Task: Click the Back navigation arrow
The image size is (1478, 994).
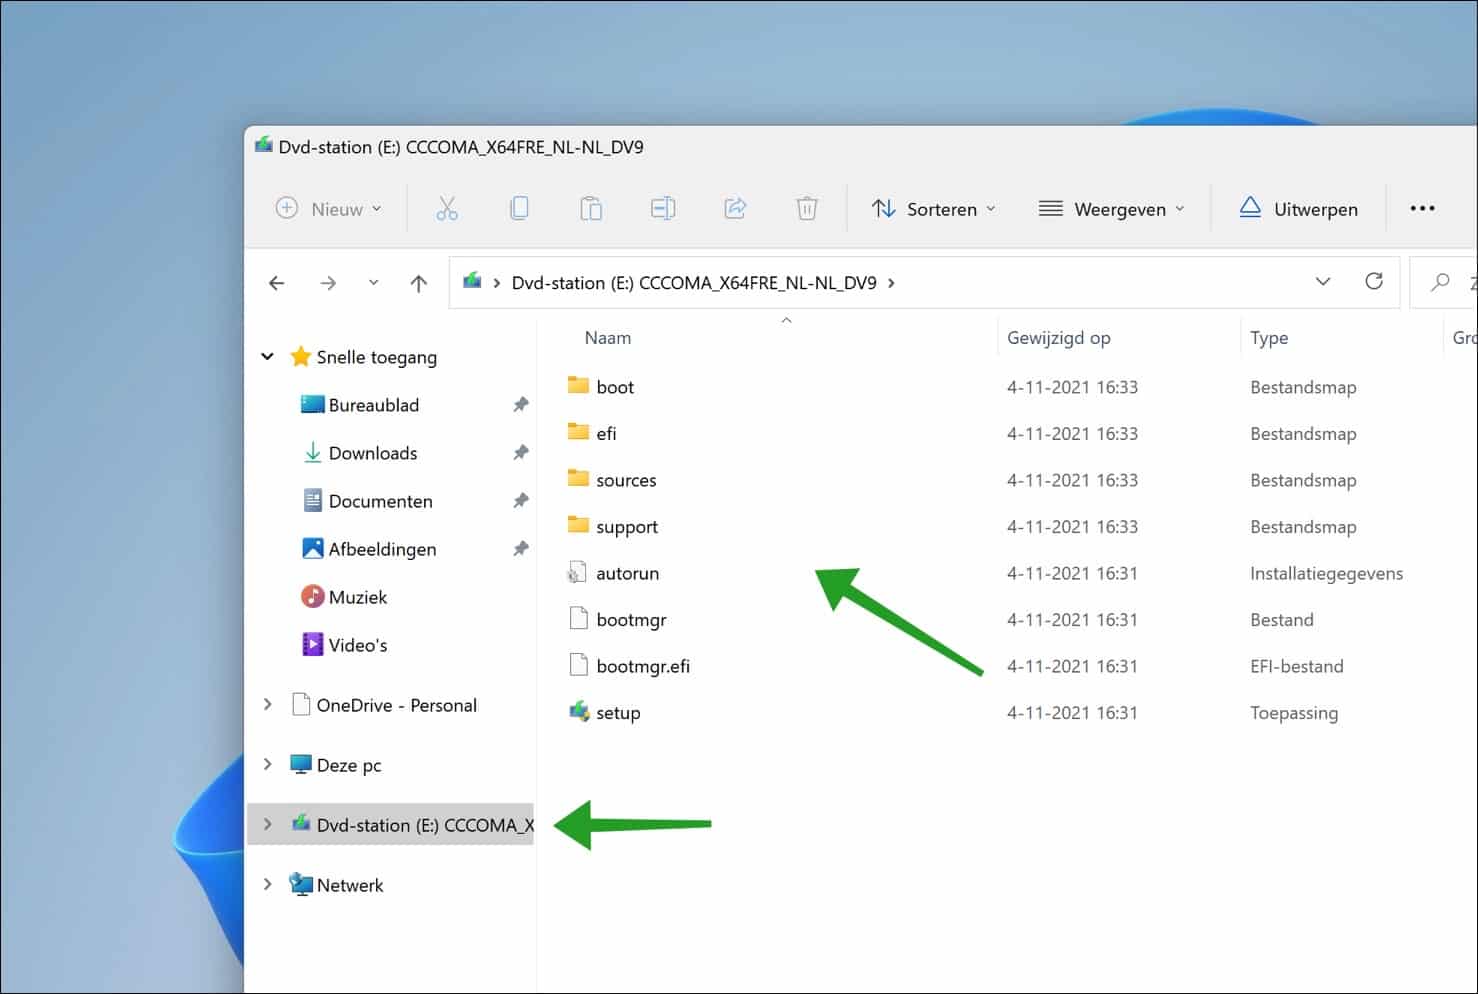Action: click(x=276, y=283)
